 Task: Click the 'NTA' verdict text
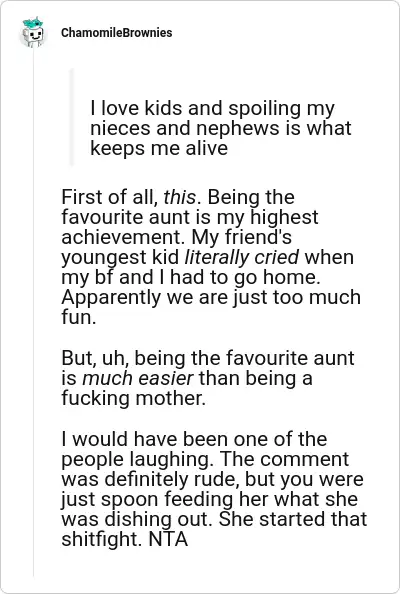[168, 539]
